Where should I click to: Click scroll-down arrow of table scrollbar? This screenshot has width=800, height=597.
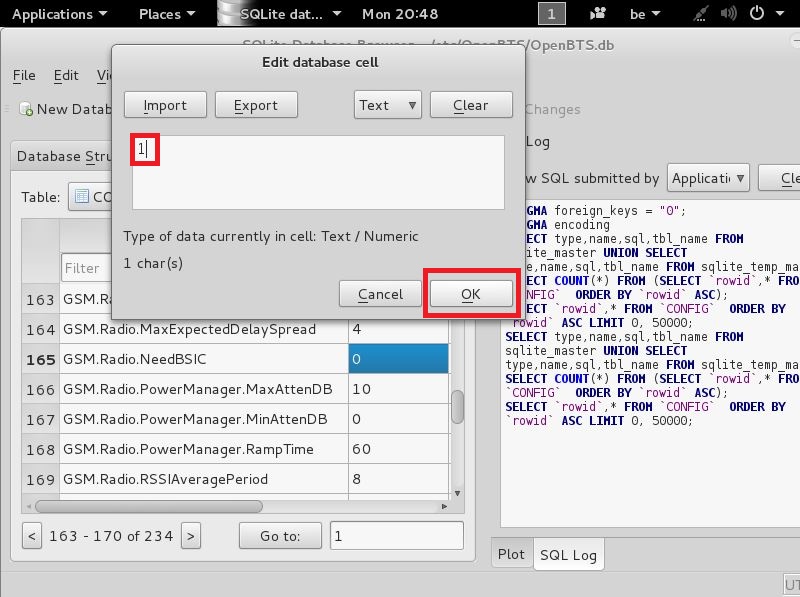click(x=458, y=493)
